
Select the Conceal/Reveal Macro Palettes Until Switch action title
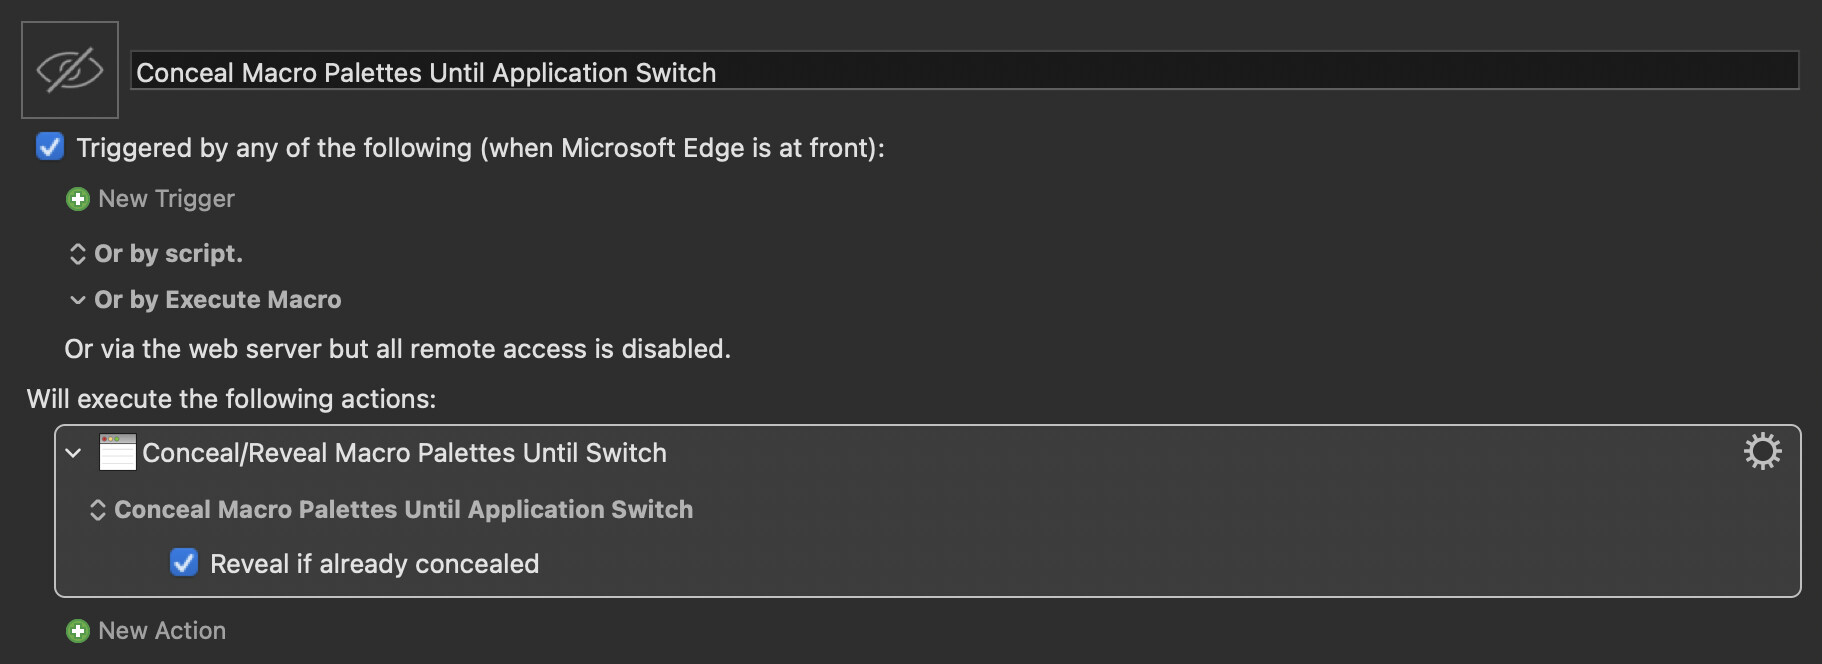click(404, 453)
